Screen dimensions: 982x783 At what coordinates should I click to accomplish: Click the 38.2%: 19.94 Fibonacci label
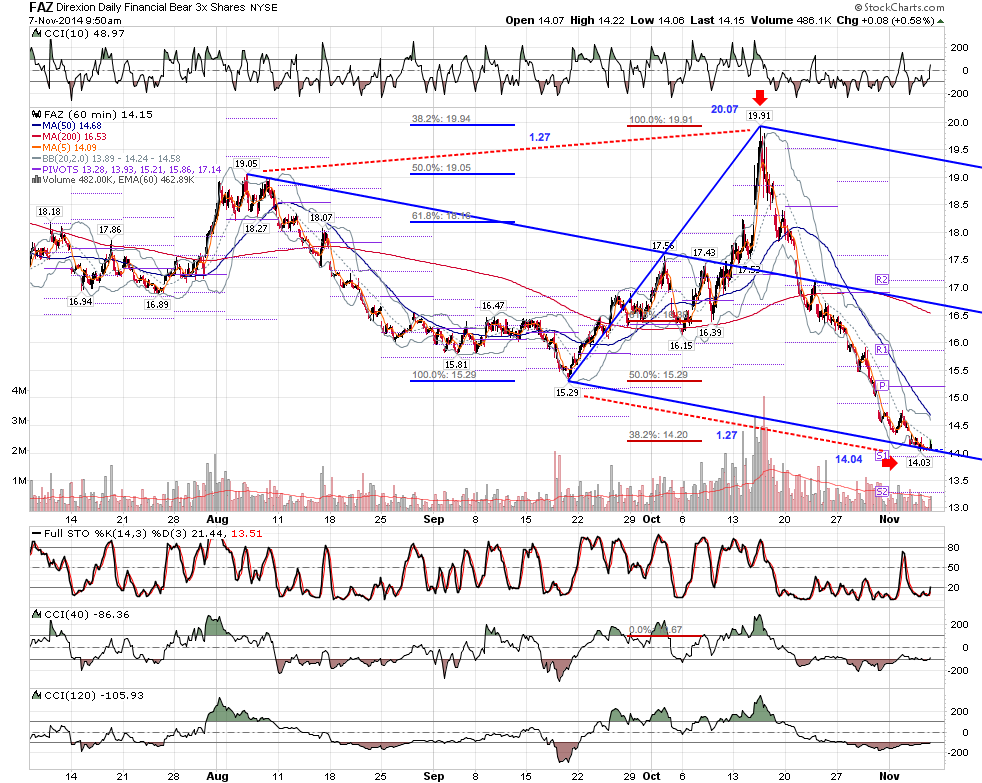tap(441, 118)
